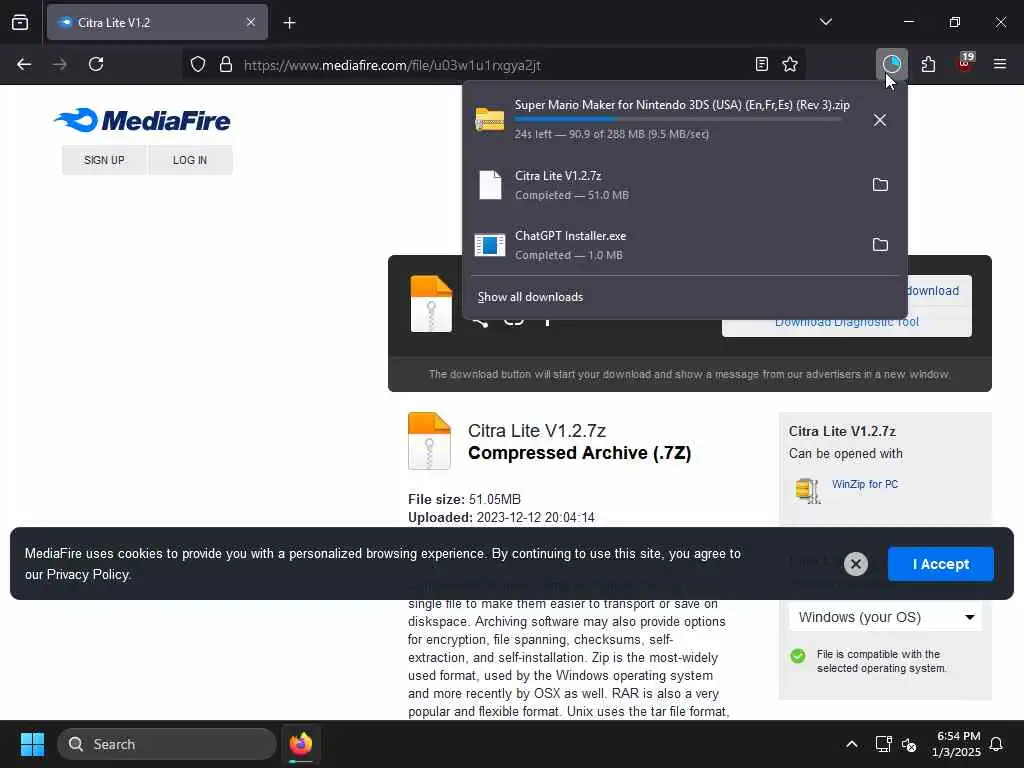This screenshot has height=768, width=1024.
Task: Click the LOG IN button
Action: click(190, 160)
